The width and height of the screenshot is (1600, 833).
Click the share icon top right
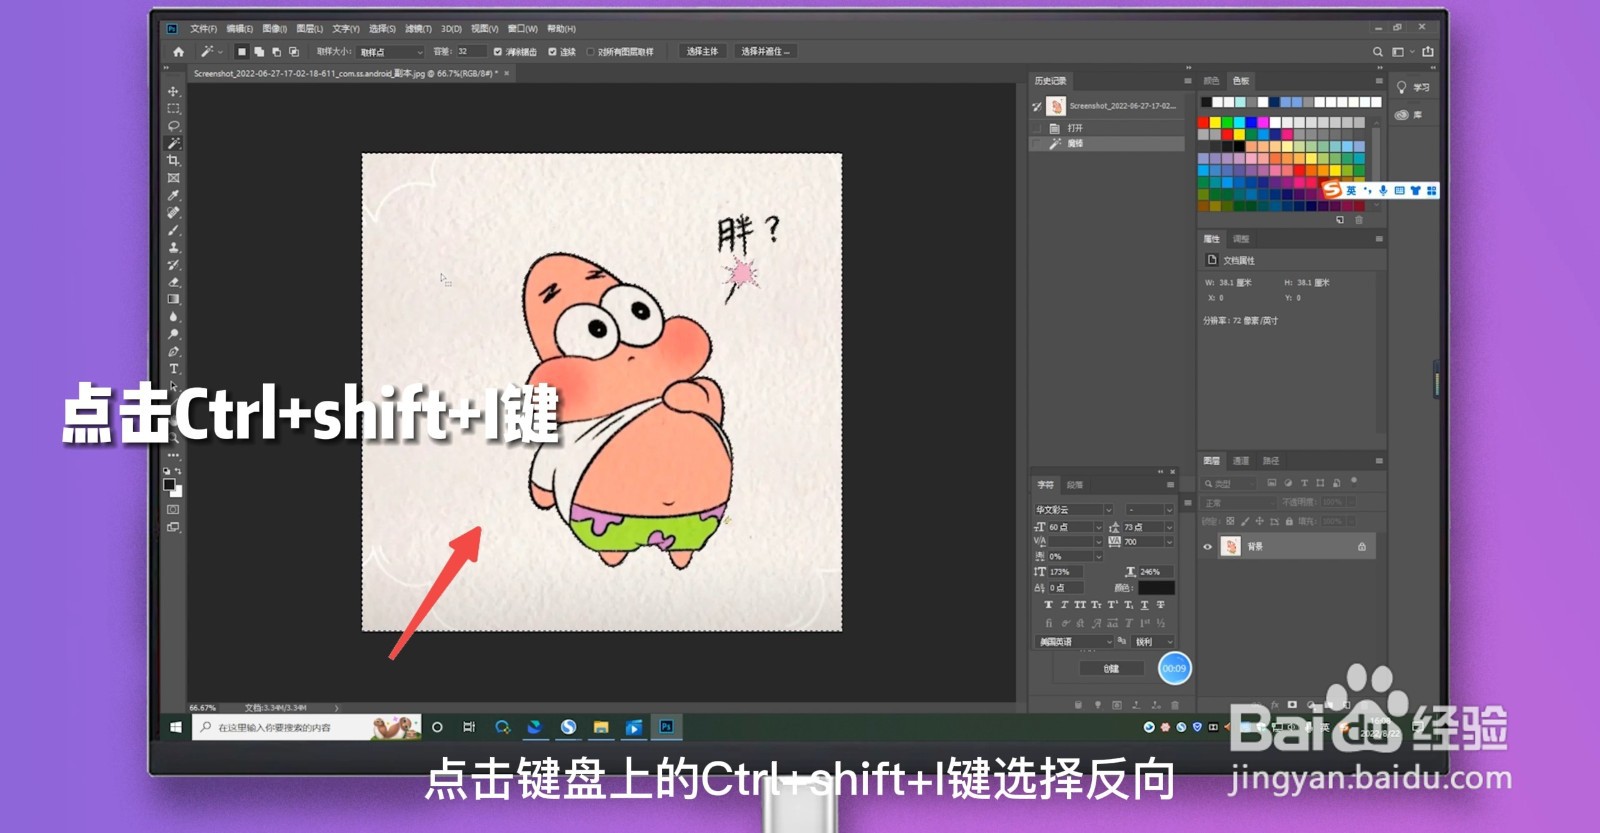1428,51
